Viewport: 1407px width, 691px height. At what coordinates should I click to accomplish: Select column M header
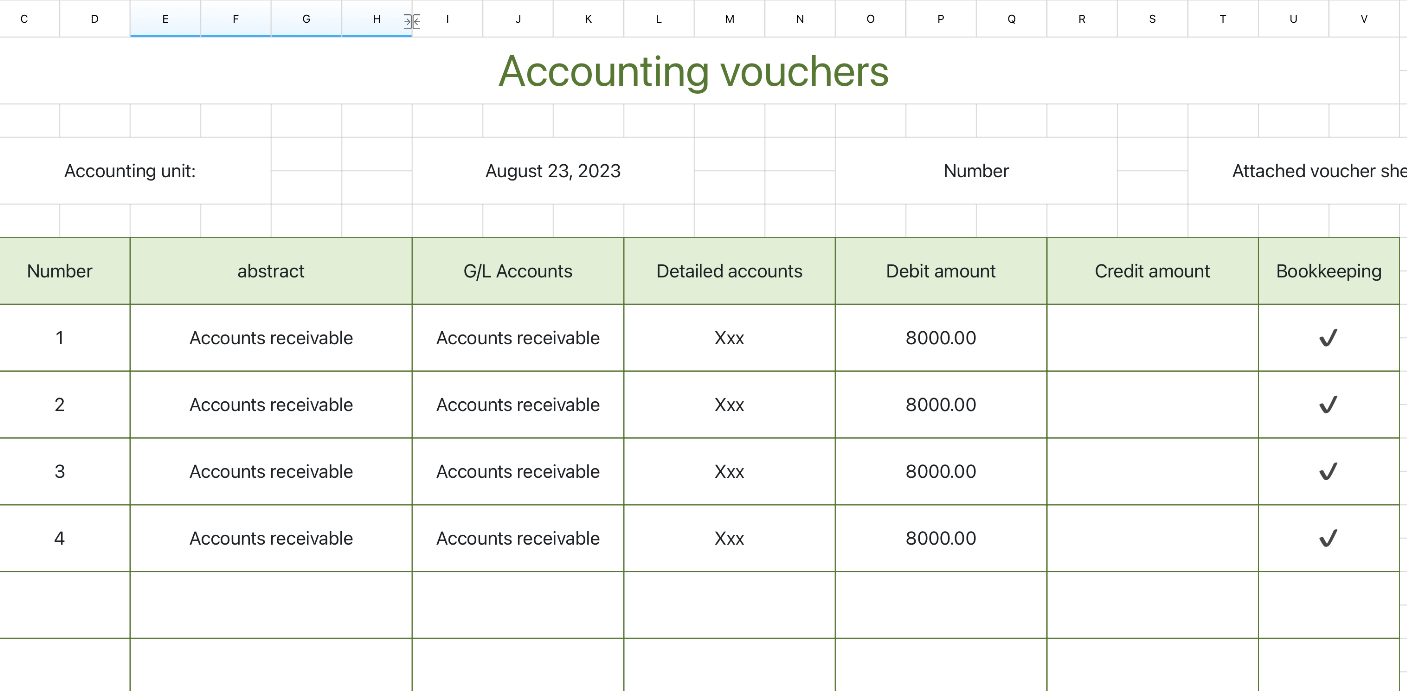(x=729, y=19)
